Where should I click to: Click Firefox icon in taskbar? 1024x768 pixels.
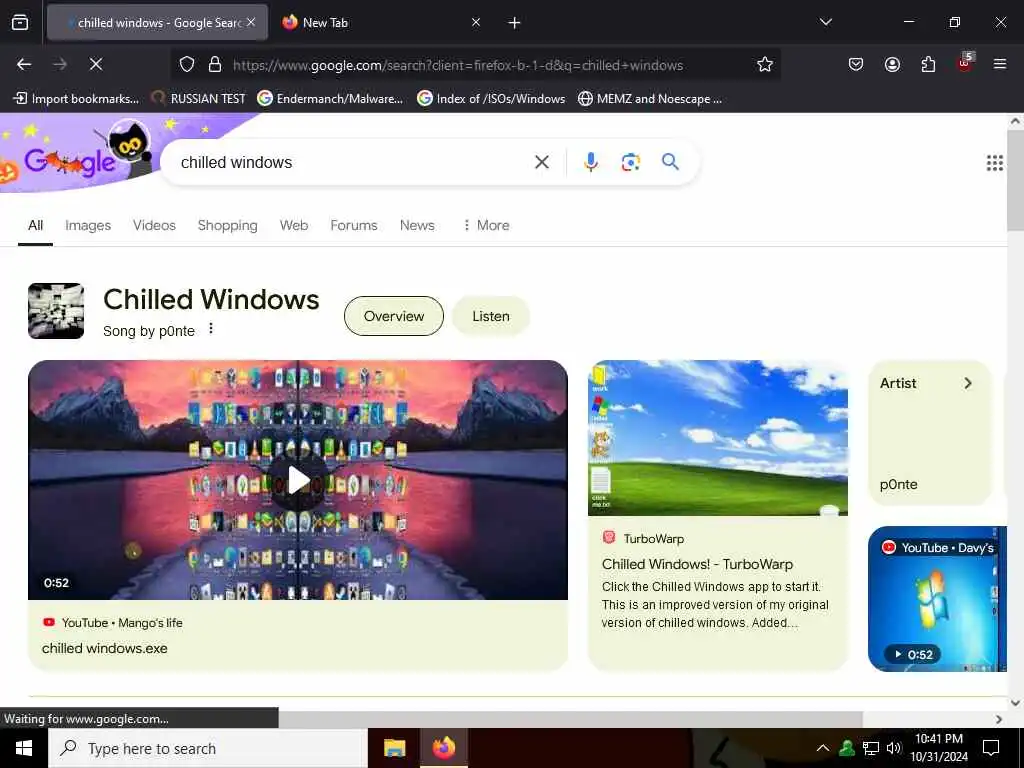coord(443,748)
